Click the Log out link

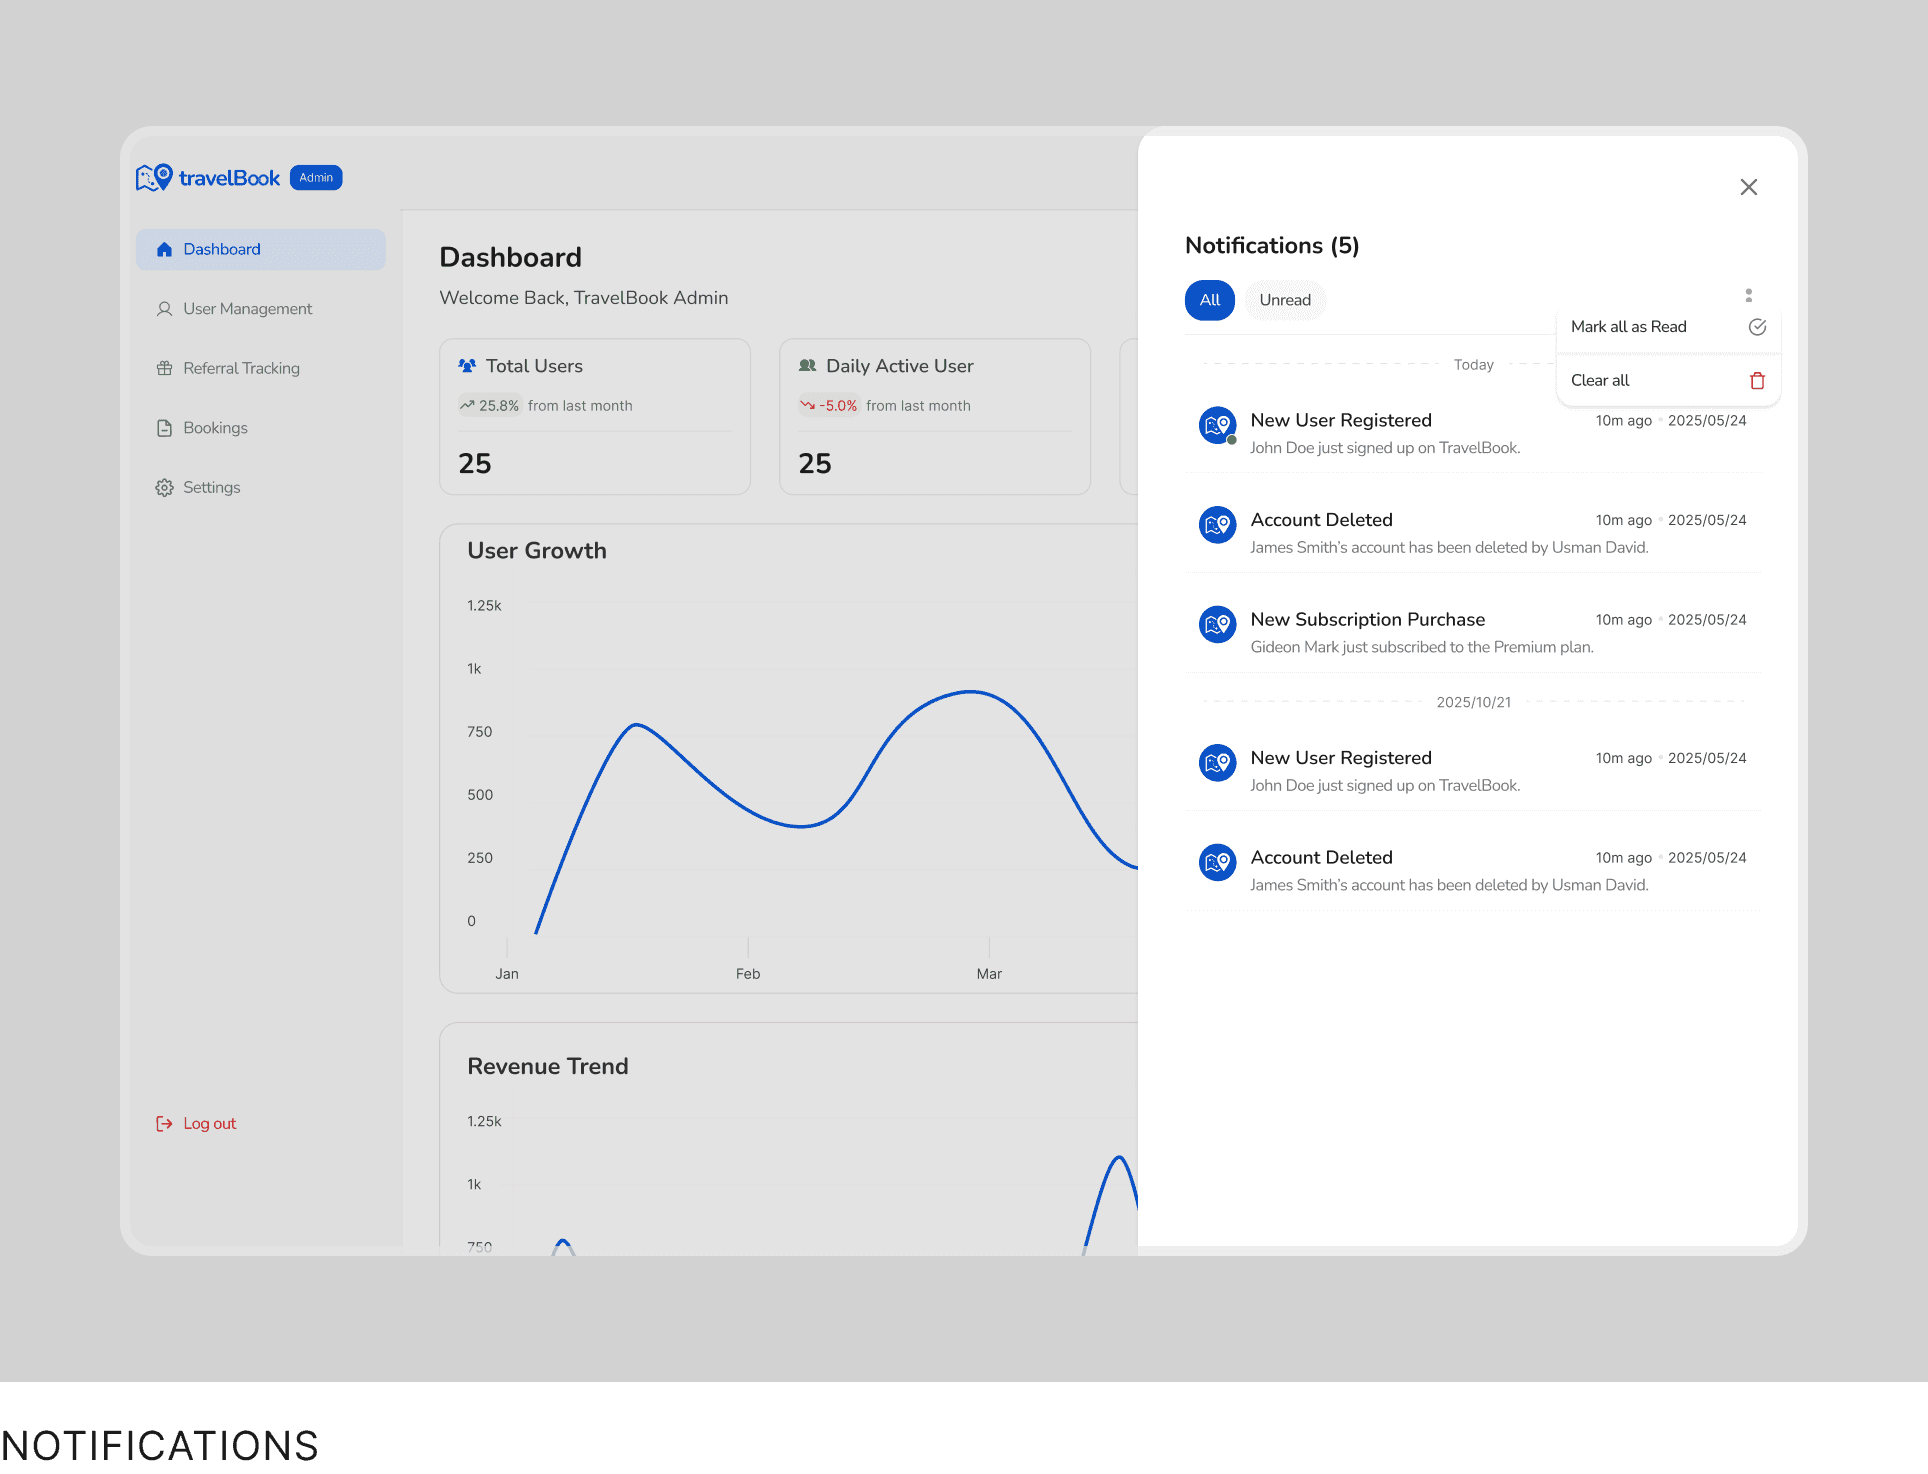pos(210,1124)
